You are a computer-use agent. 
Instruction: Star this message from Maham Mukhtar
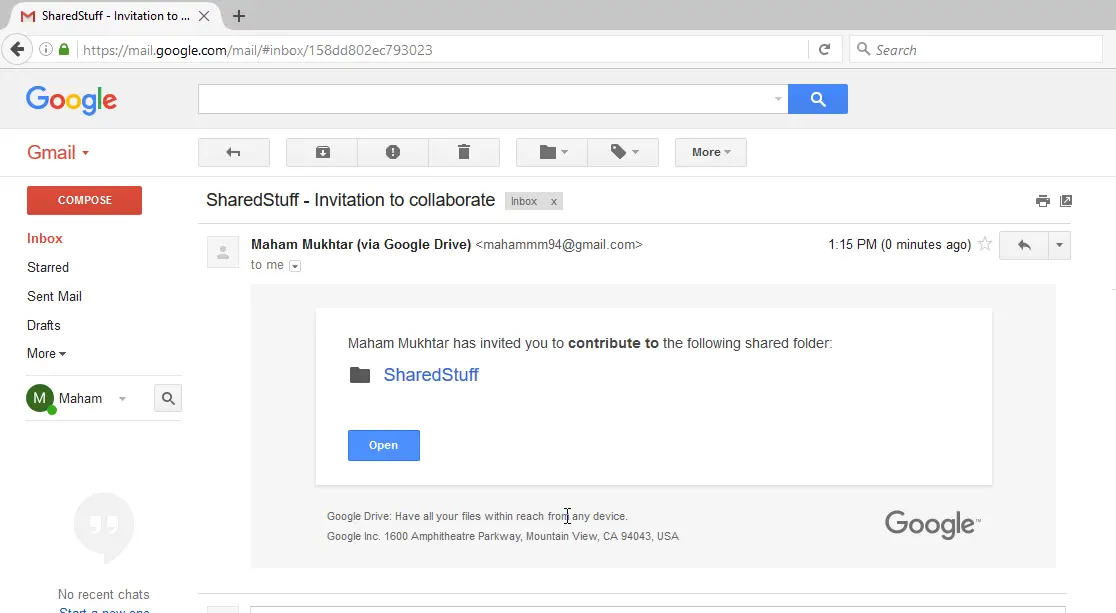(x=985, y=244)
